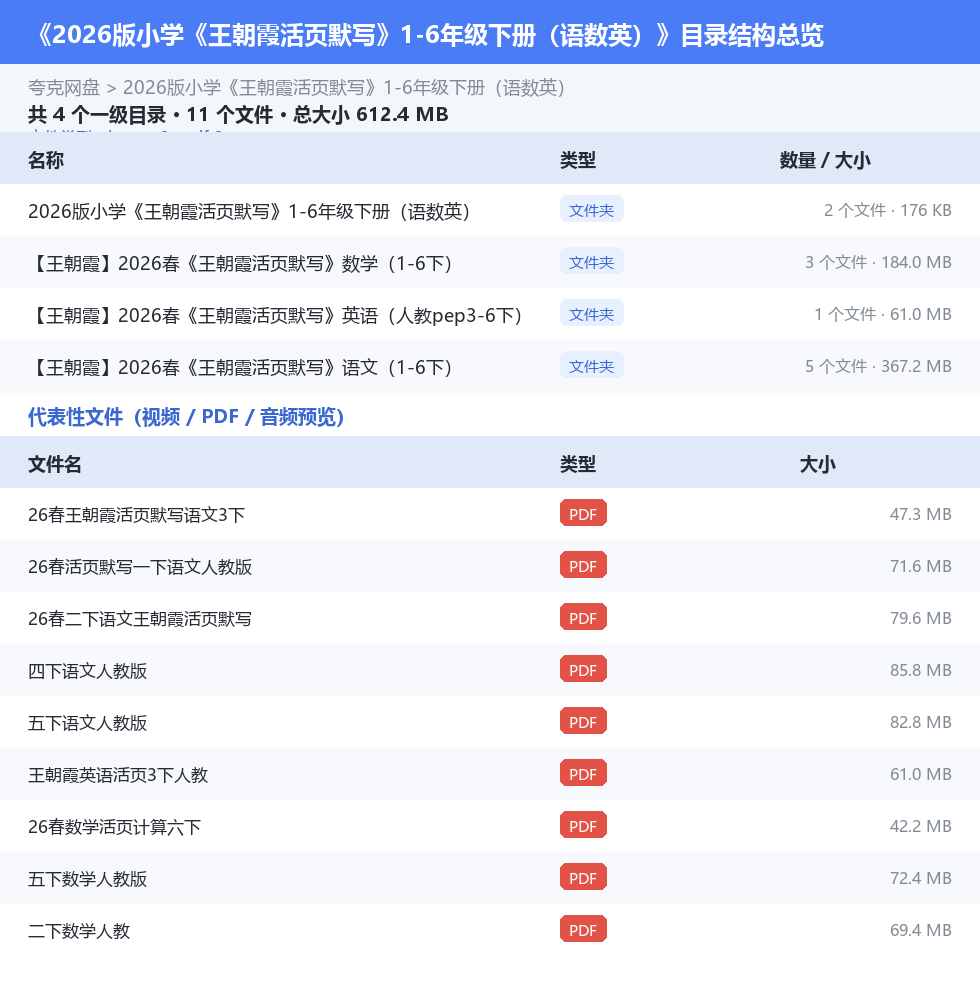Open the 英语（人教pep3-6下）folder row
Image resolution: width=980 pixels, height=988 pixels.
[x=490, y=314]
